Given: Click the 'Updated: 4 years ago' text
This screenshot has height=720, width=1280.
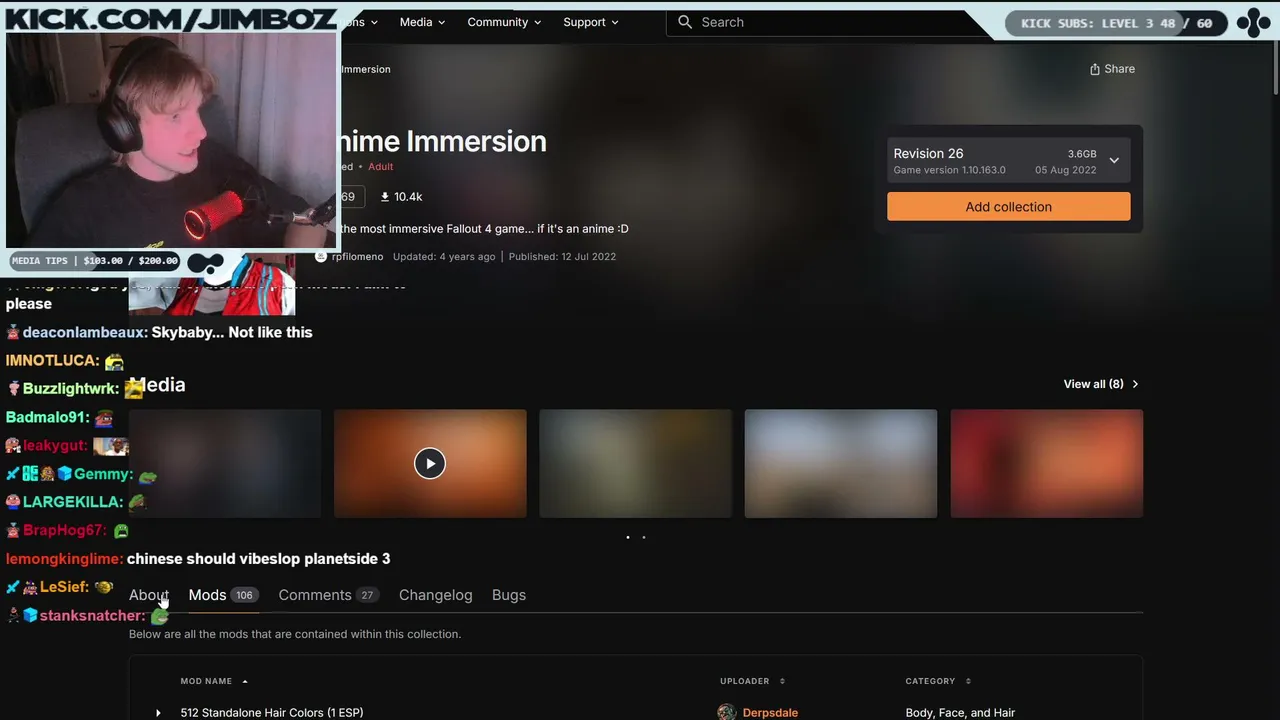Looking at the screenshot, I should pos(444,257).
